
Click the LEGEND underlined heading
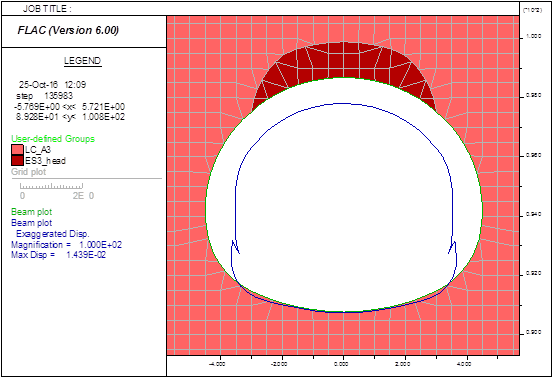click(x=83, y=61)
